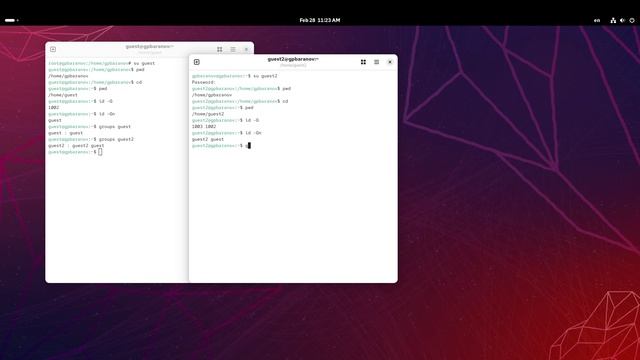Click '/home/gpbaranov' output in guest2 terminal
Screen dimensions: 640x360
coord(212,95)
